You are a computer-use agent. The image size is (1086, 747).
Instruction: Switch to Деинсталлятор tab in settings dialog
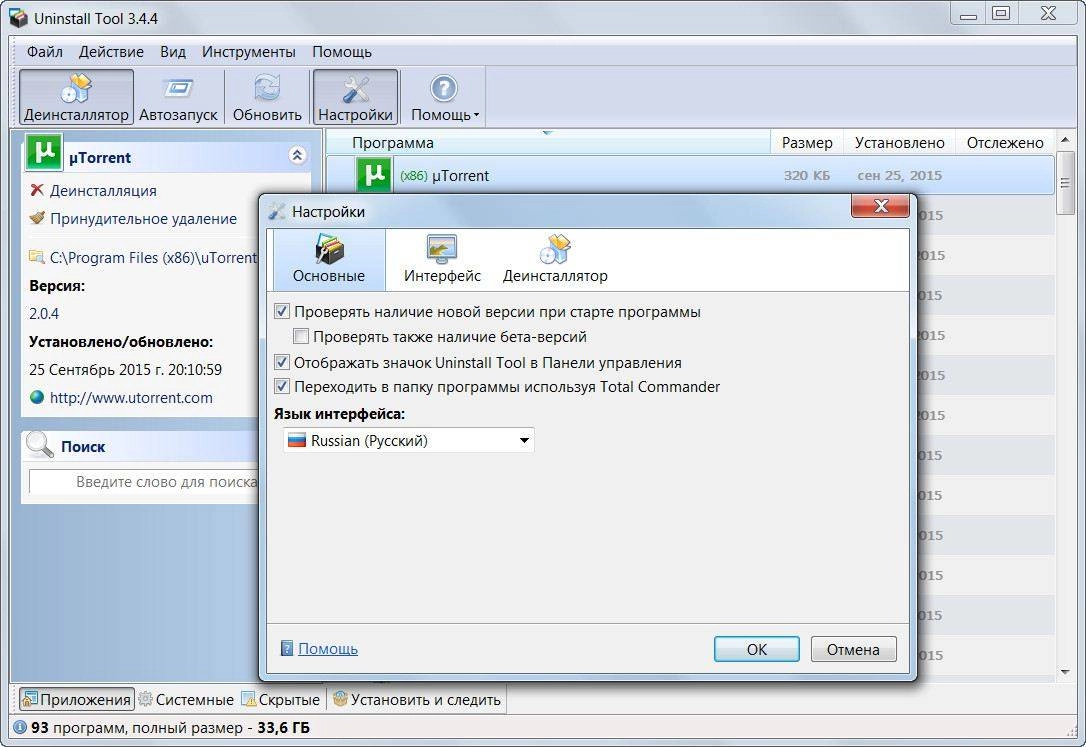555,260
